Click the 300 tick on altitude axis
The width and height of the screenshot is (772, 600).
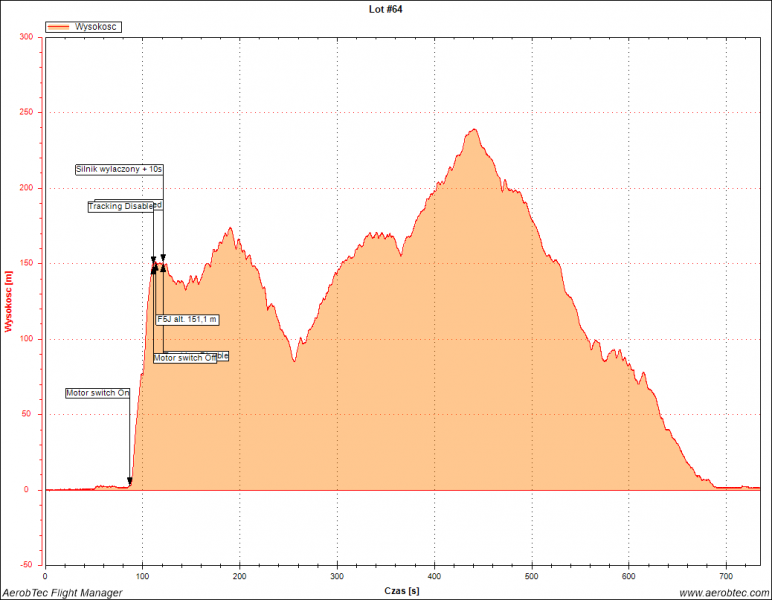click(26, 37)
